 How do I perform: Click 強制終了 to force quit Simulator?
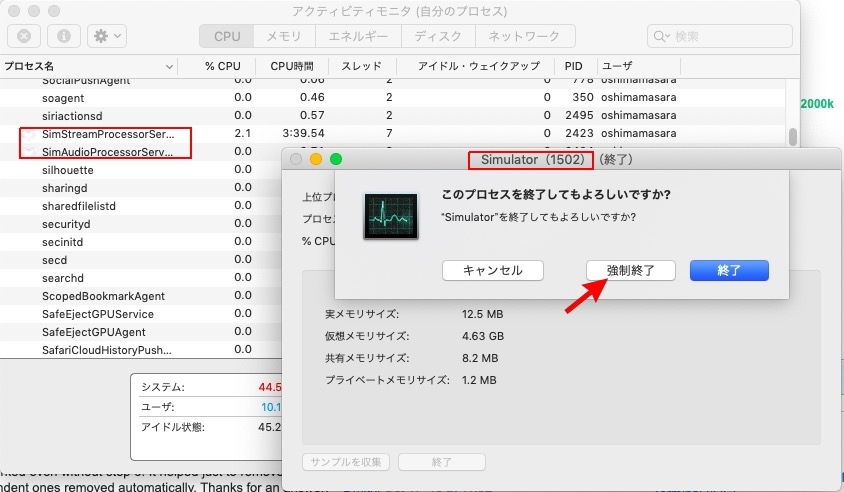pos(631,270)
